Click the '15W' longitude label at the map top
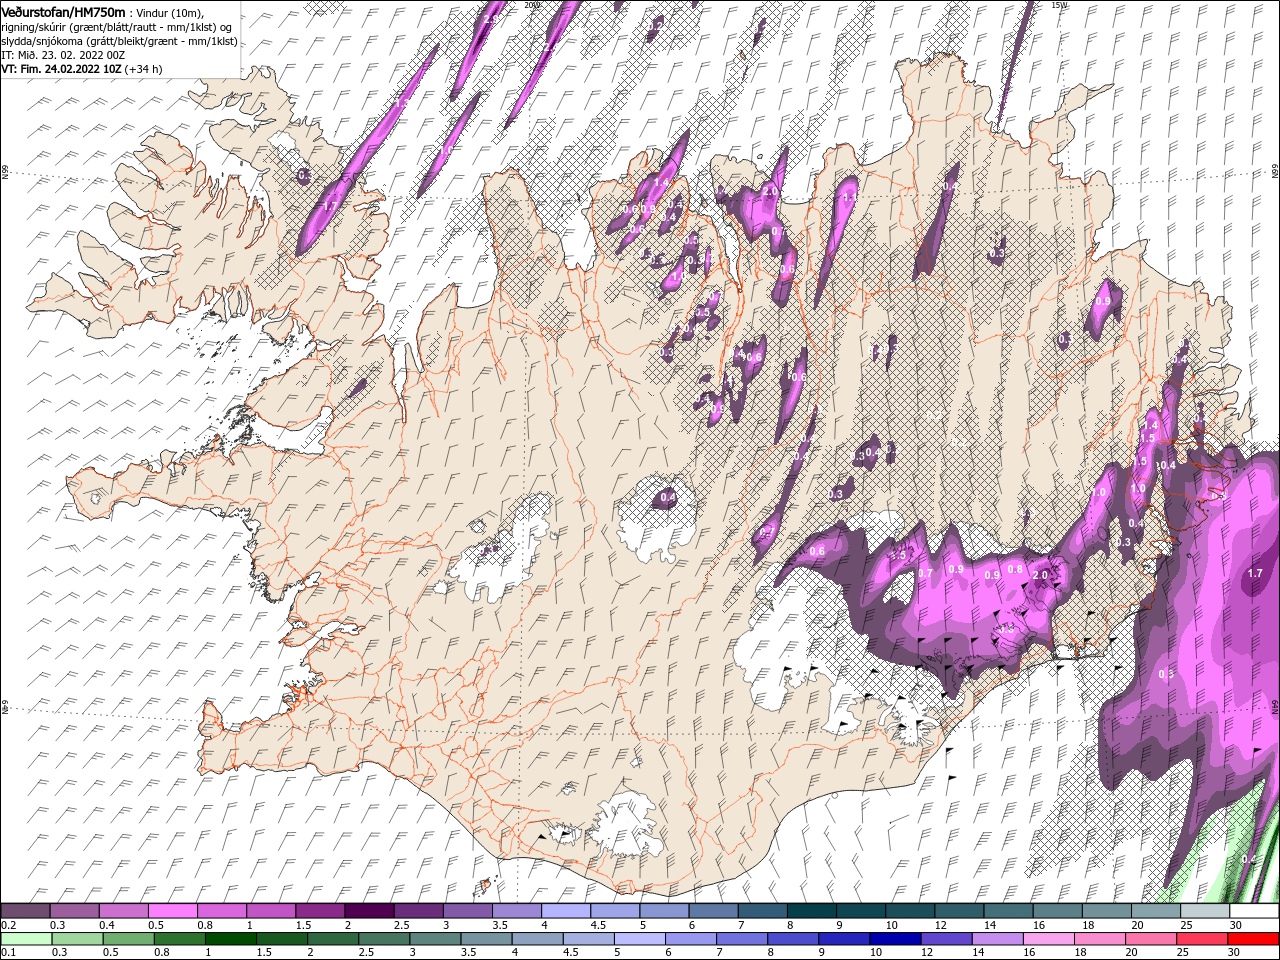Viewport: 1280px width, 960px height. (x=1060, y=4)
